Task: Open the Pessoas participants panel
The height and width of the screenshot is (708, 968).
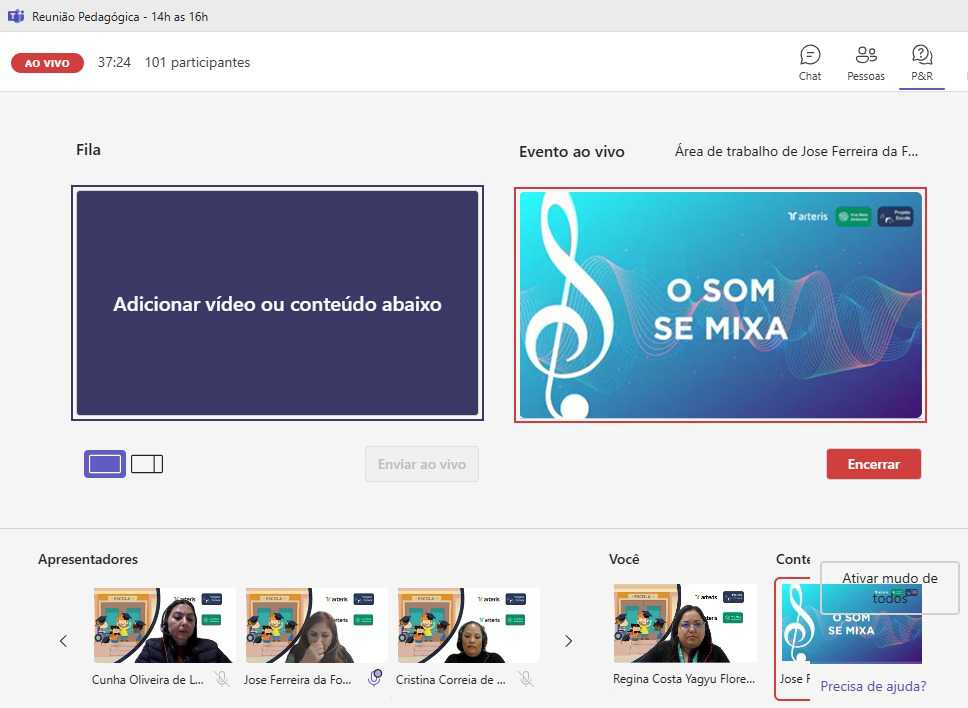Action: [866, 62]
